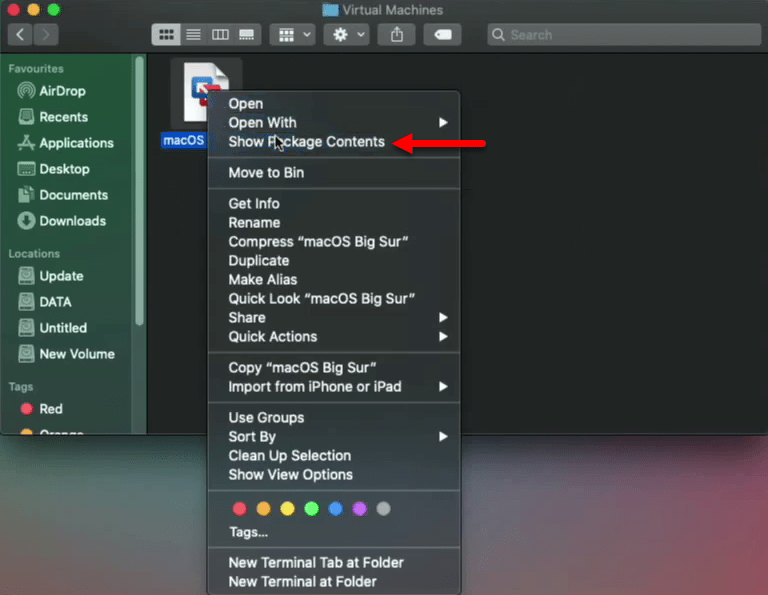Choose Clean Up Selection
Viewport: 768px width, 595px height.
click(334, 456)
